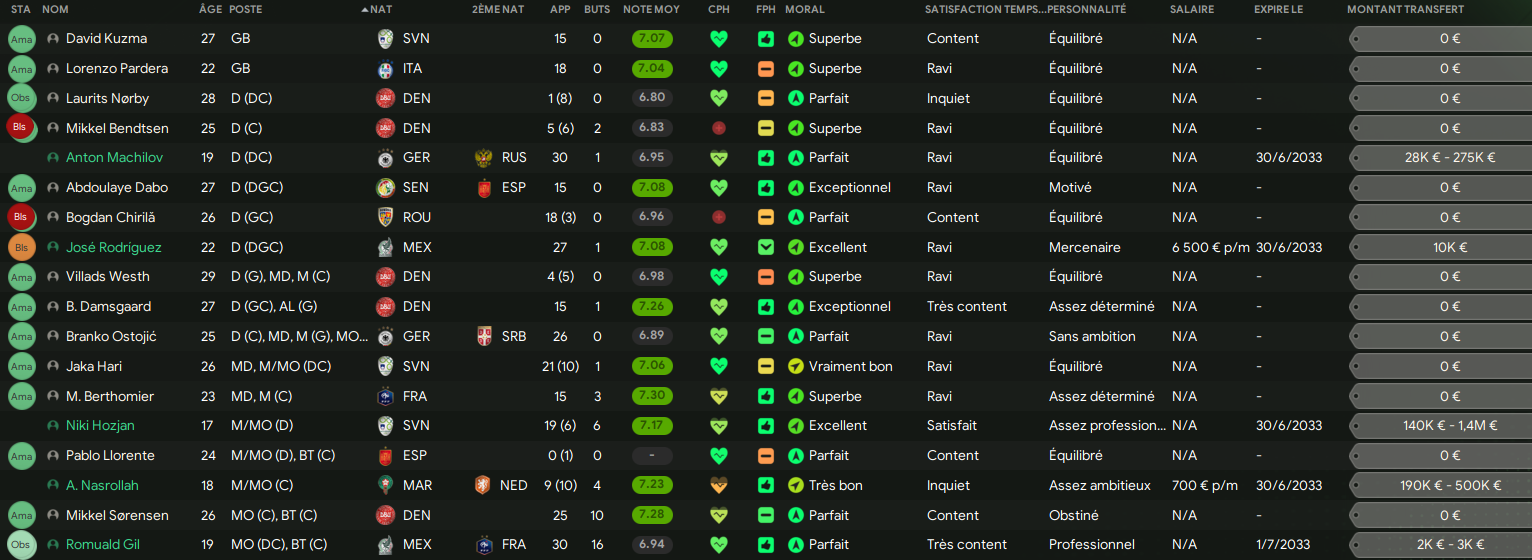
Task: Click the red injury condition icon for Bogdan Chirilă
Action: pos(718,217)
